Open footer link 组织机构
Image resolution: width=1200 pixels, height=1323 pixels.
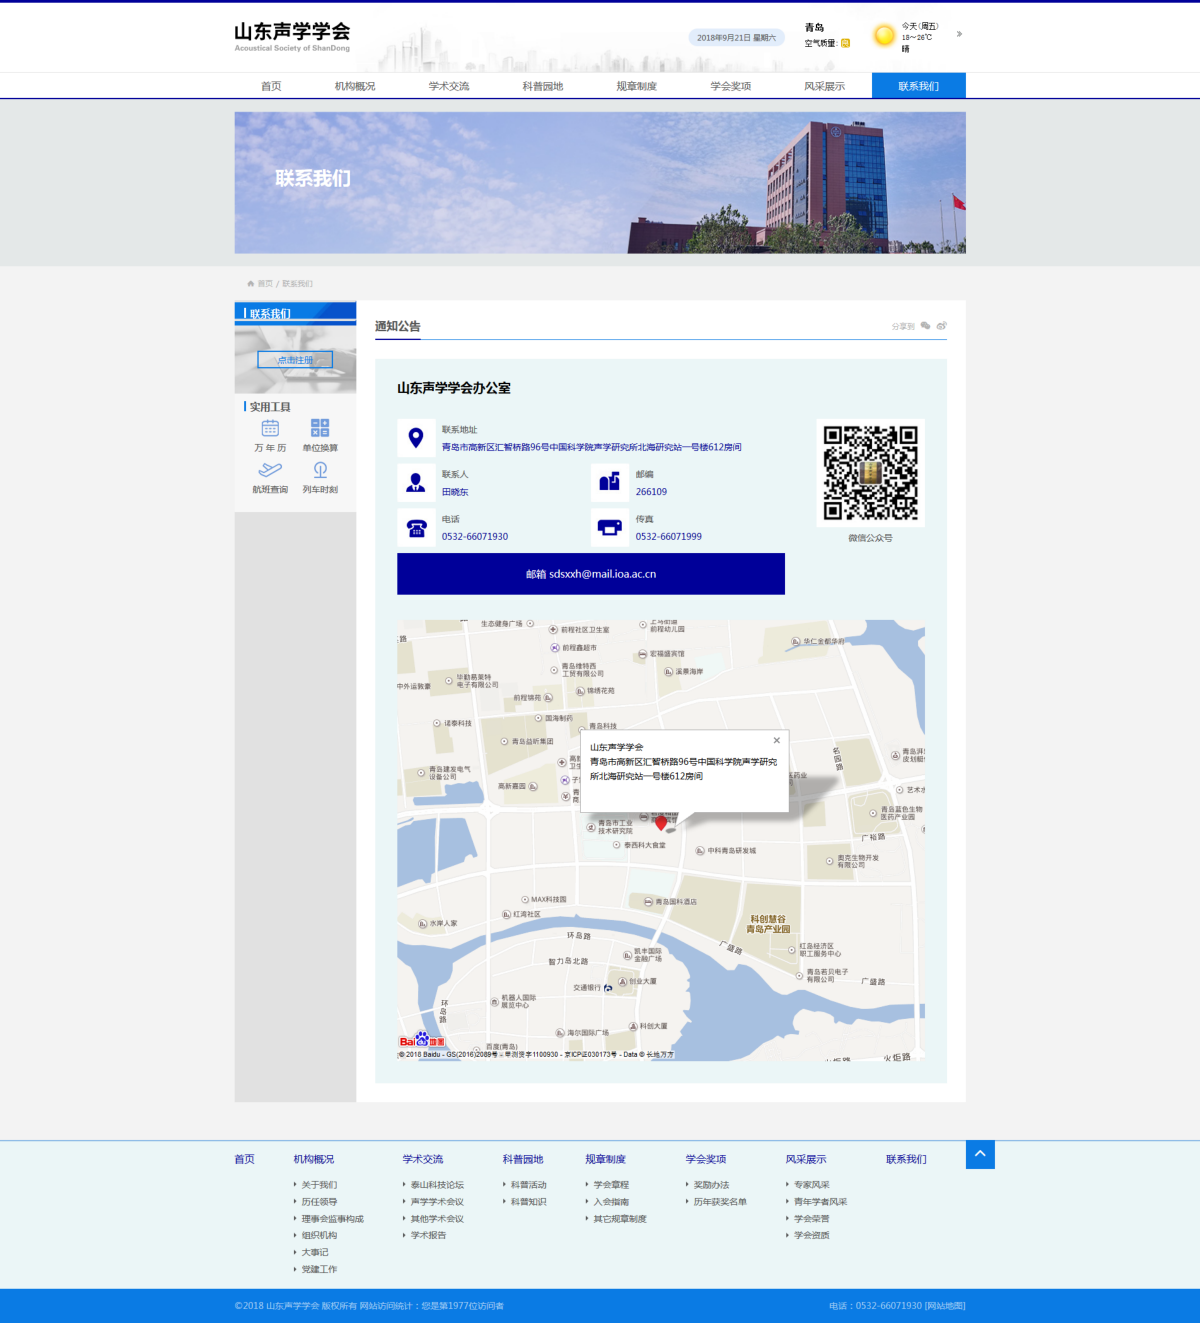tap(319, 1235)
